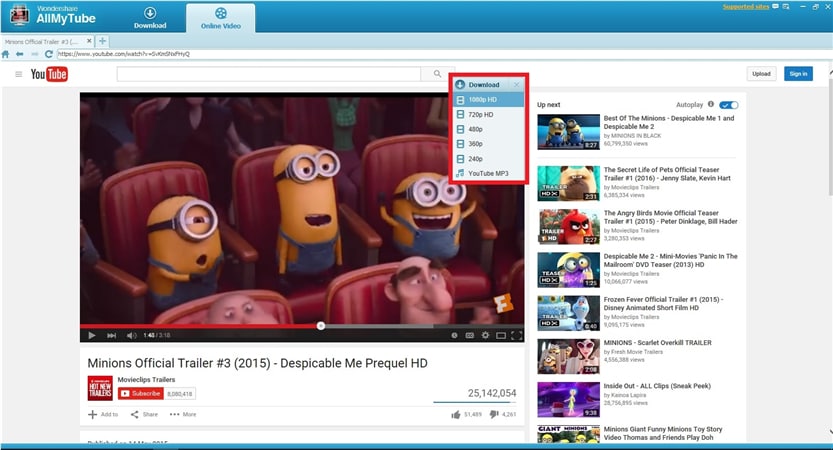
Task: Close the Minions Official Trailer browser tab
Action: pyautogui.click(x=89, y=41)
